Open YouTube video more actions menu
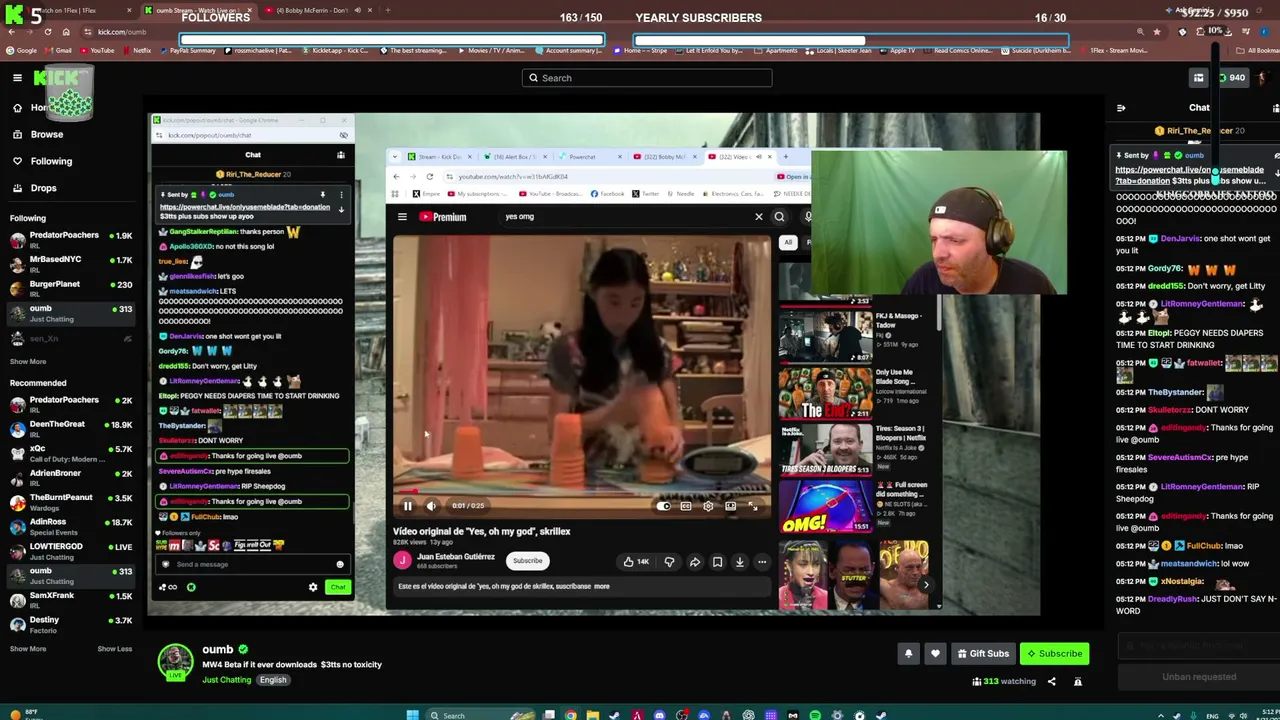The image size is (1280, 720). (762, 562)
